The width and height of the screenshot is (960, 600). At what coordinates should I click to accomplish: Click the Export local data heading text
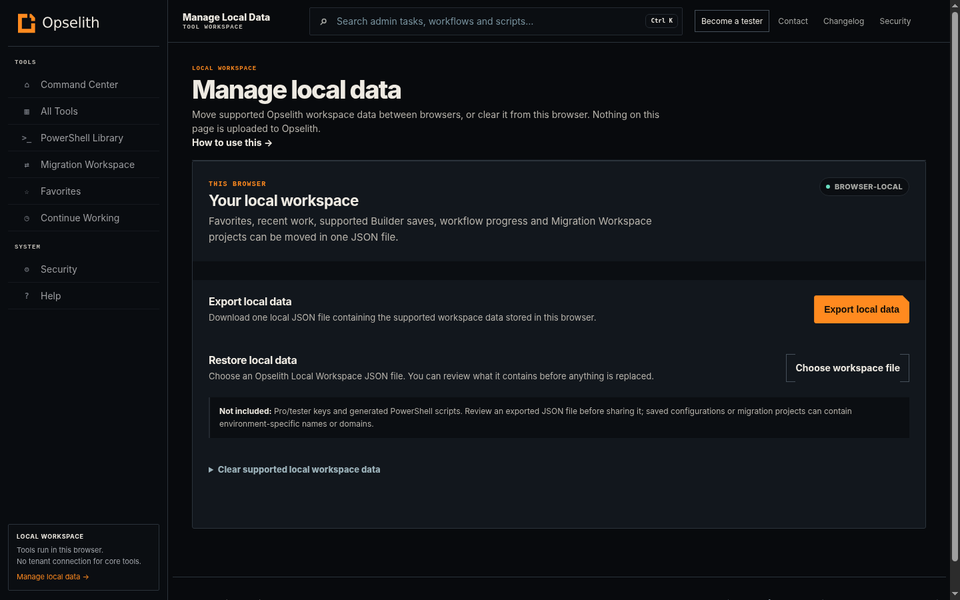[x=250, y=302]
